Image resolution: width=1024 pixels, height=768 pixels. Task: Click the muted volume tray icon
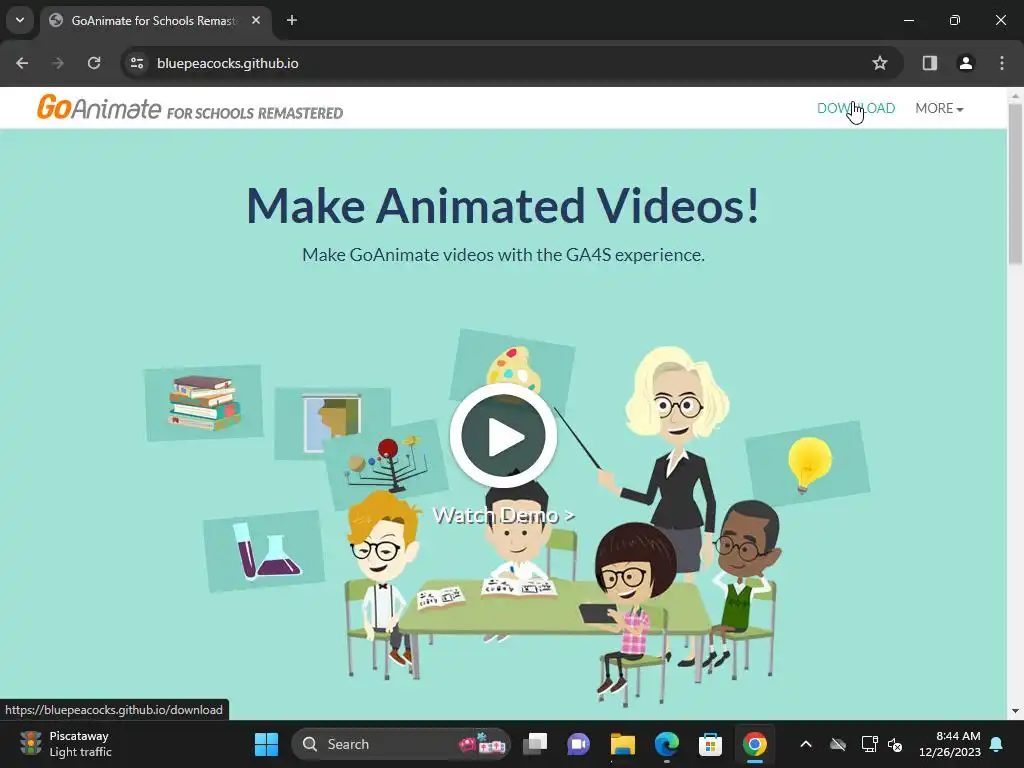[x=895, y=744]
